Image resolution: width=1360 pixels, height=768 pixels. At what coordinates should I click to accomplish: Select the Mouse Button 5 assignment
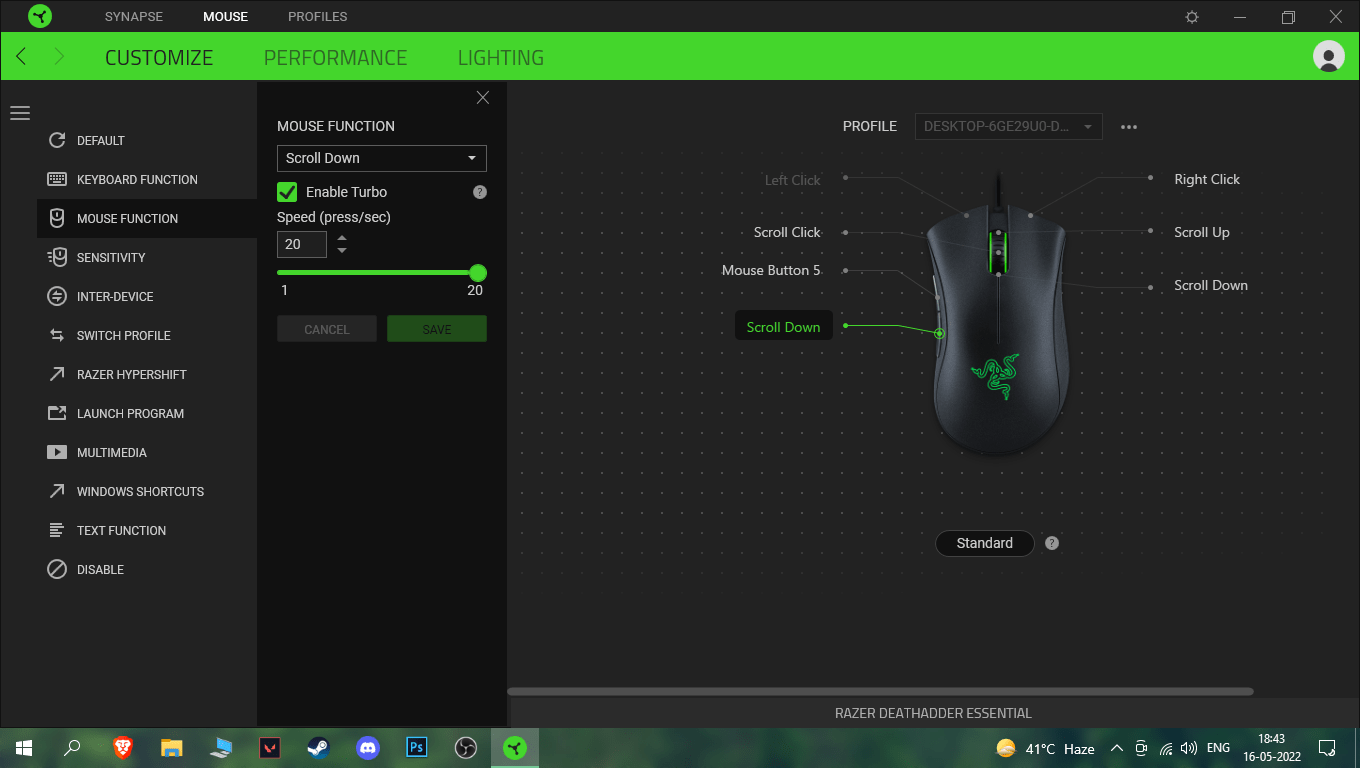pos(771,271)
